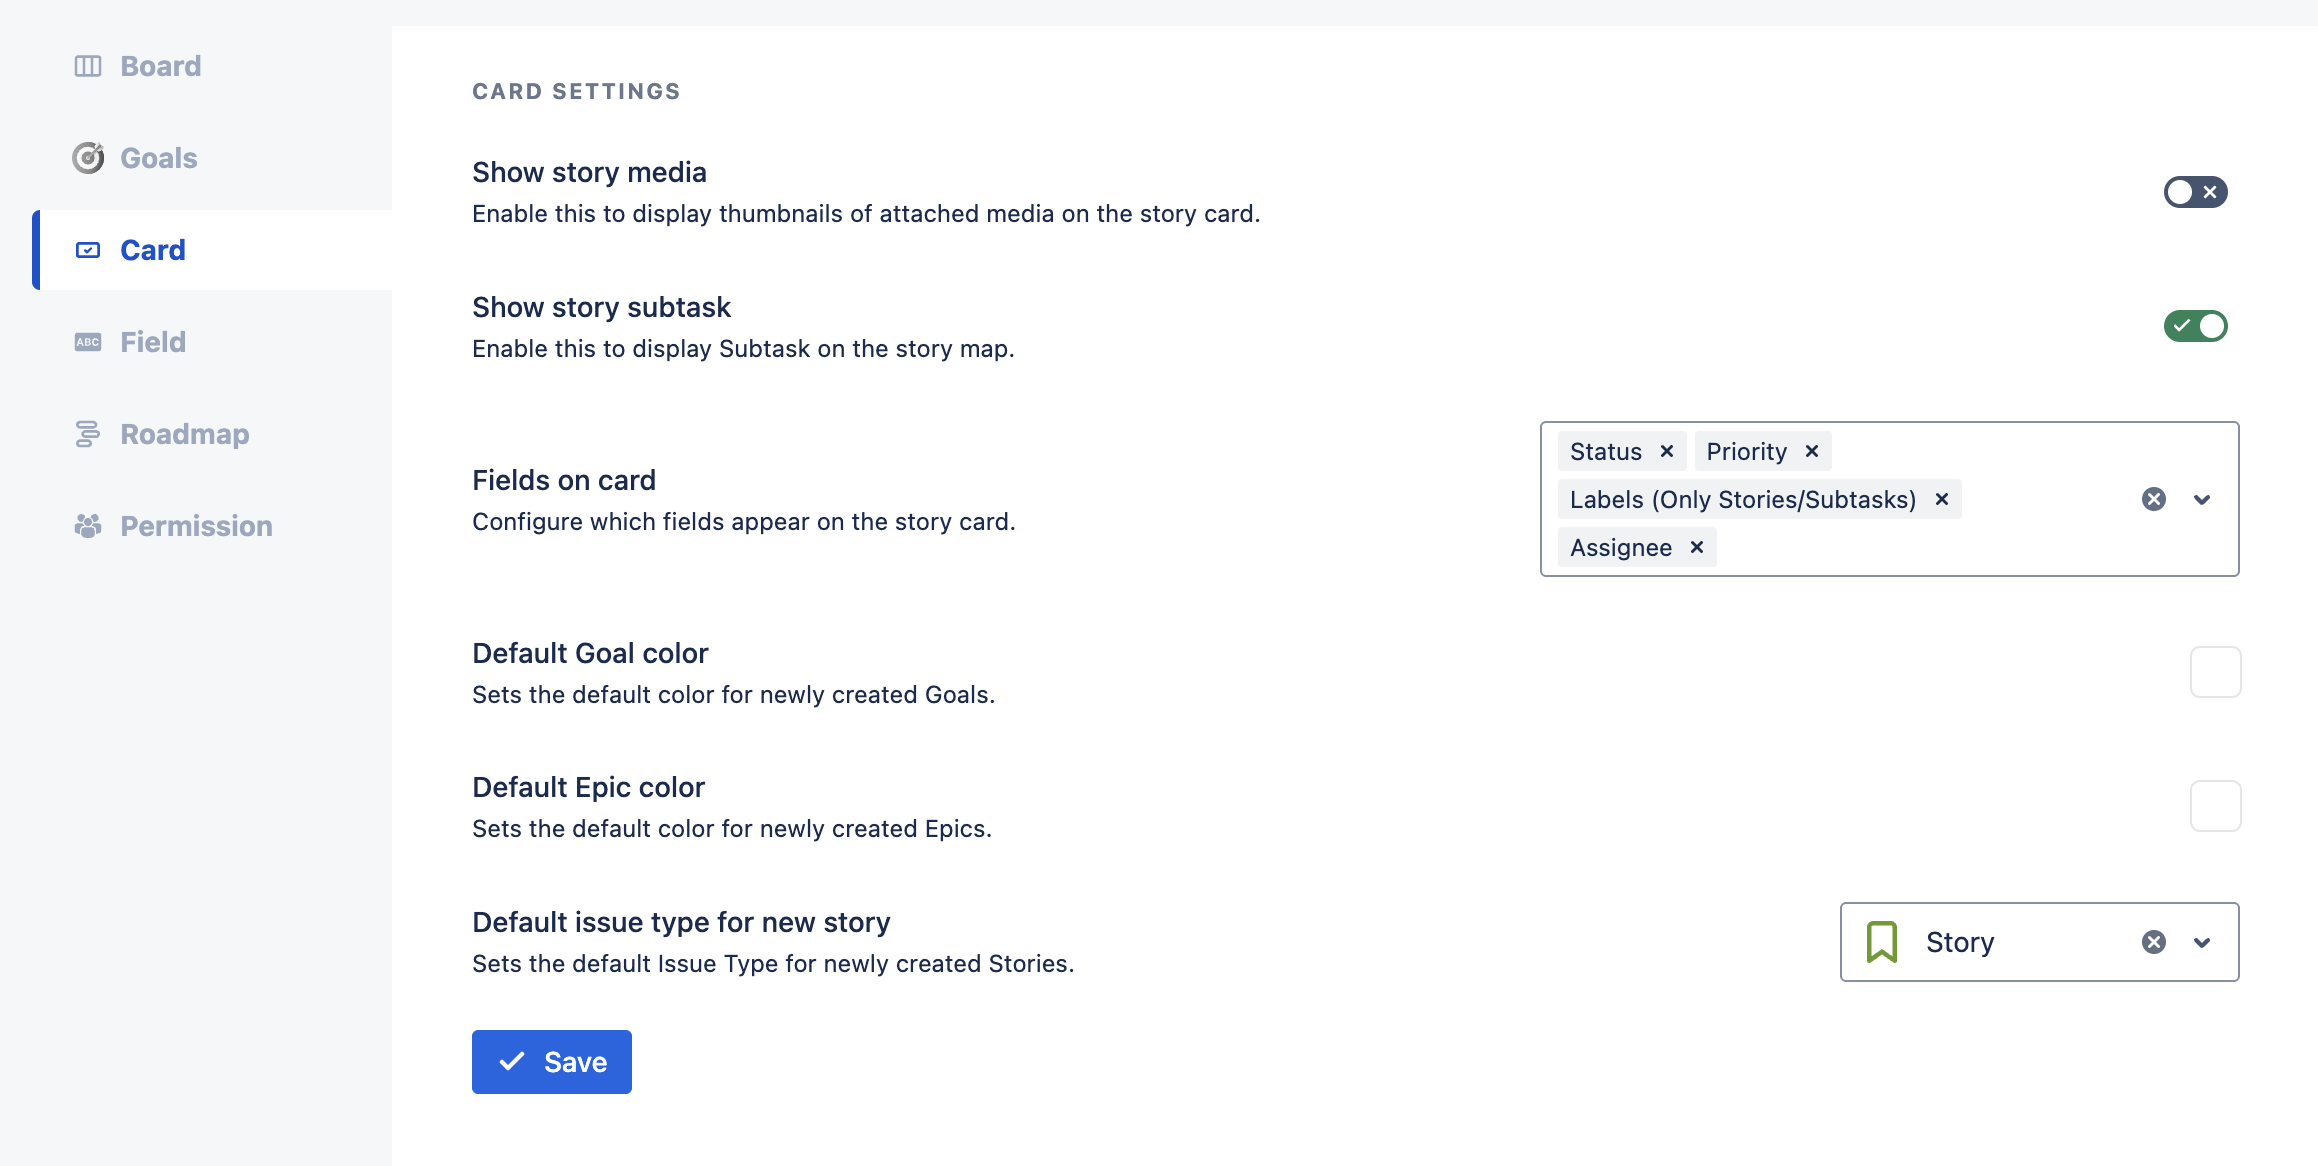The image size is (2318, 1166).
Task: Enable the Show story media toggle
Action: pos(2195,192)
